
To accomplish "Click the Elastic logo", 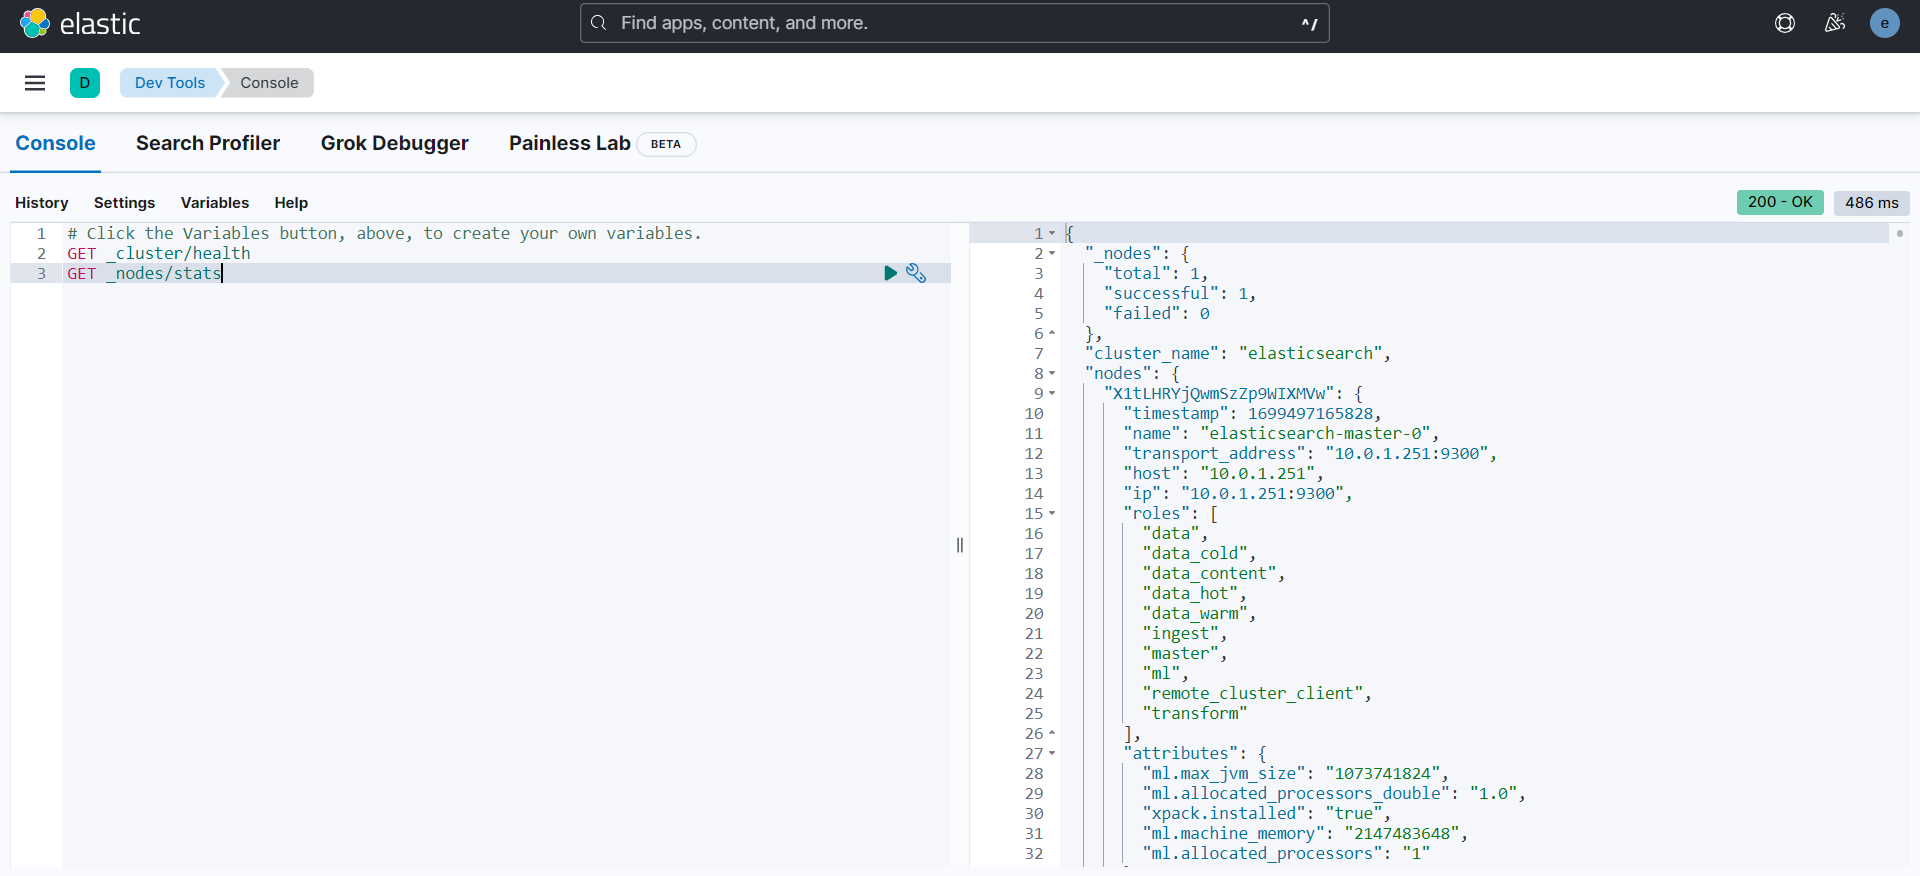I will click(x=80, y=23).
